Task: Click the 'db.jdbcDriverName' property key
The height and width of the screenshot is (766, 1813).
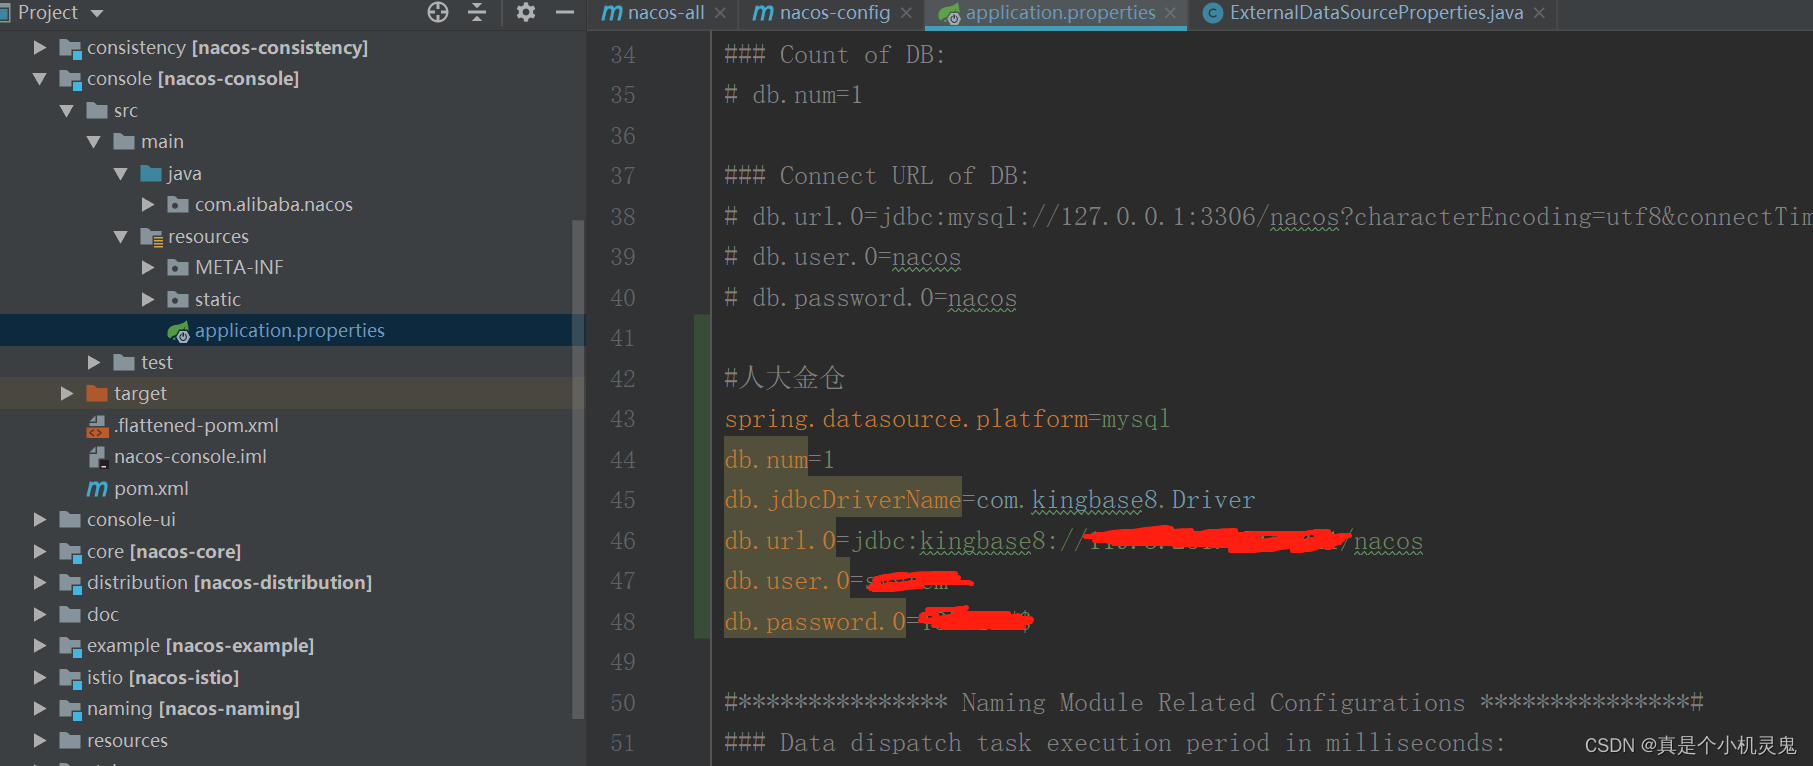Action: pos(843,500)
